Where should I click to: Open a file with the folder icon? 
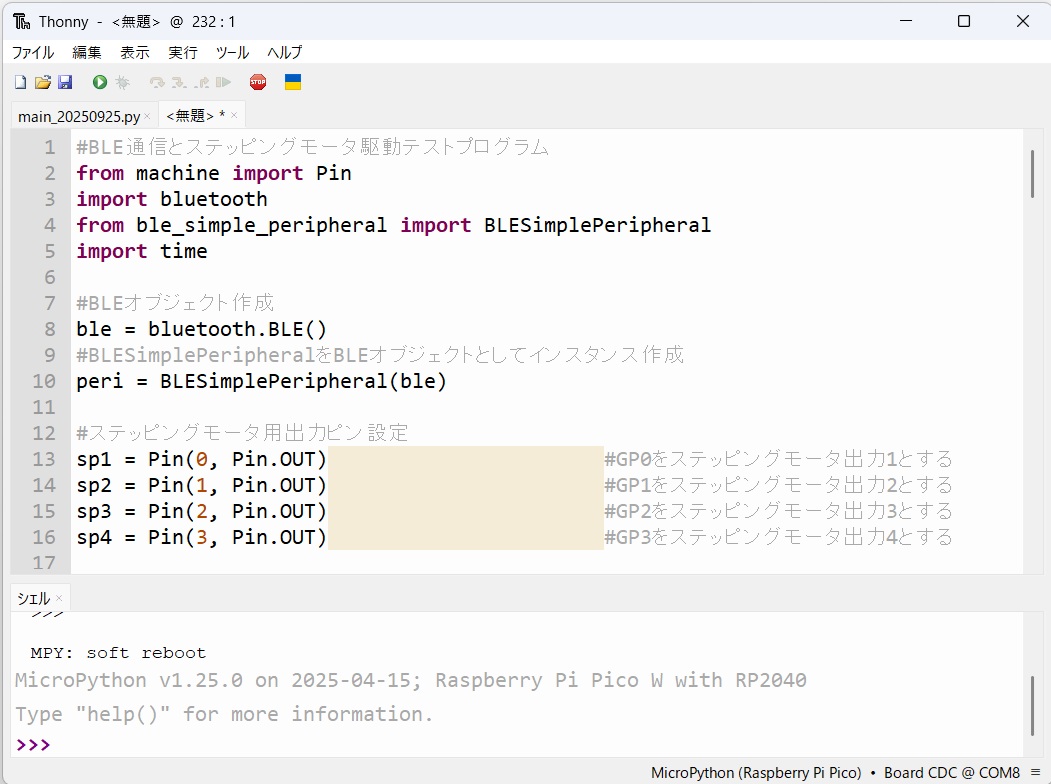(x=42, y=83)
